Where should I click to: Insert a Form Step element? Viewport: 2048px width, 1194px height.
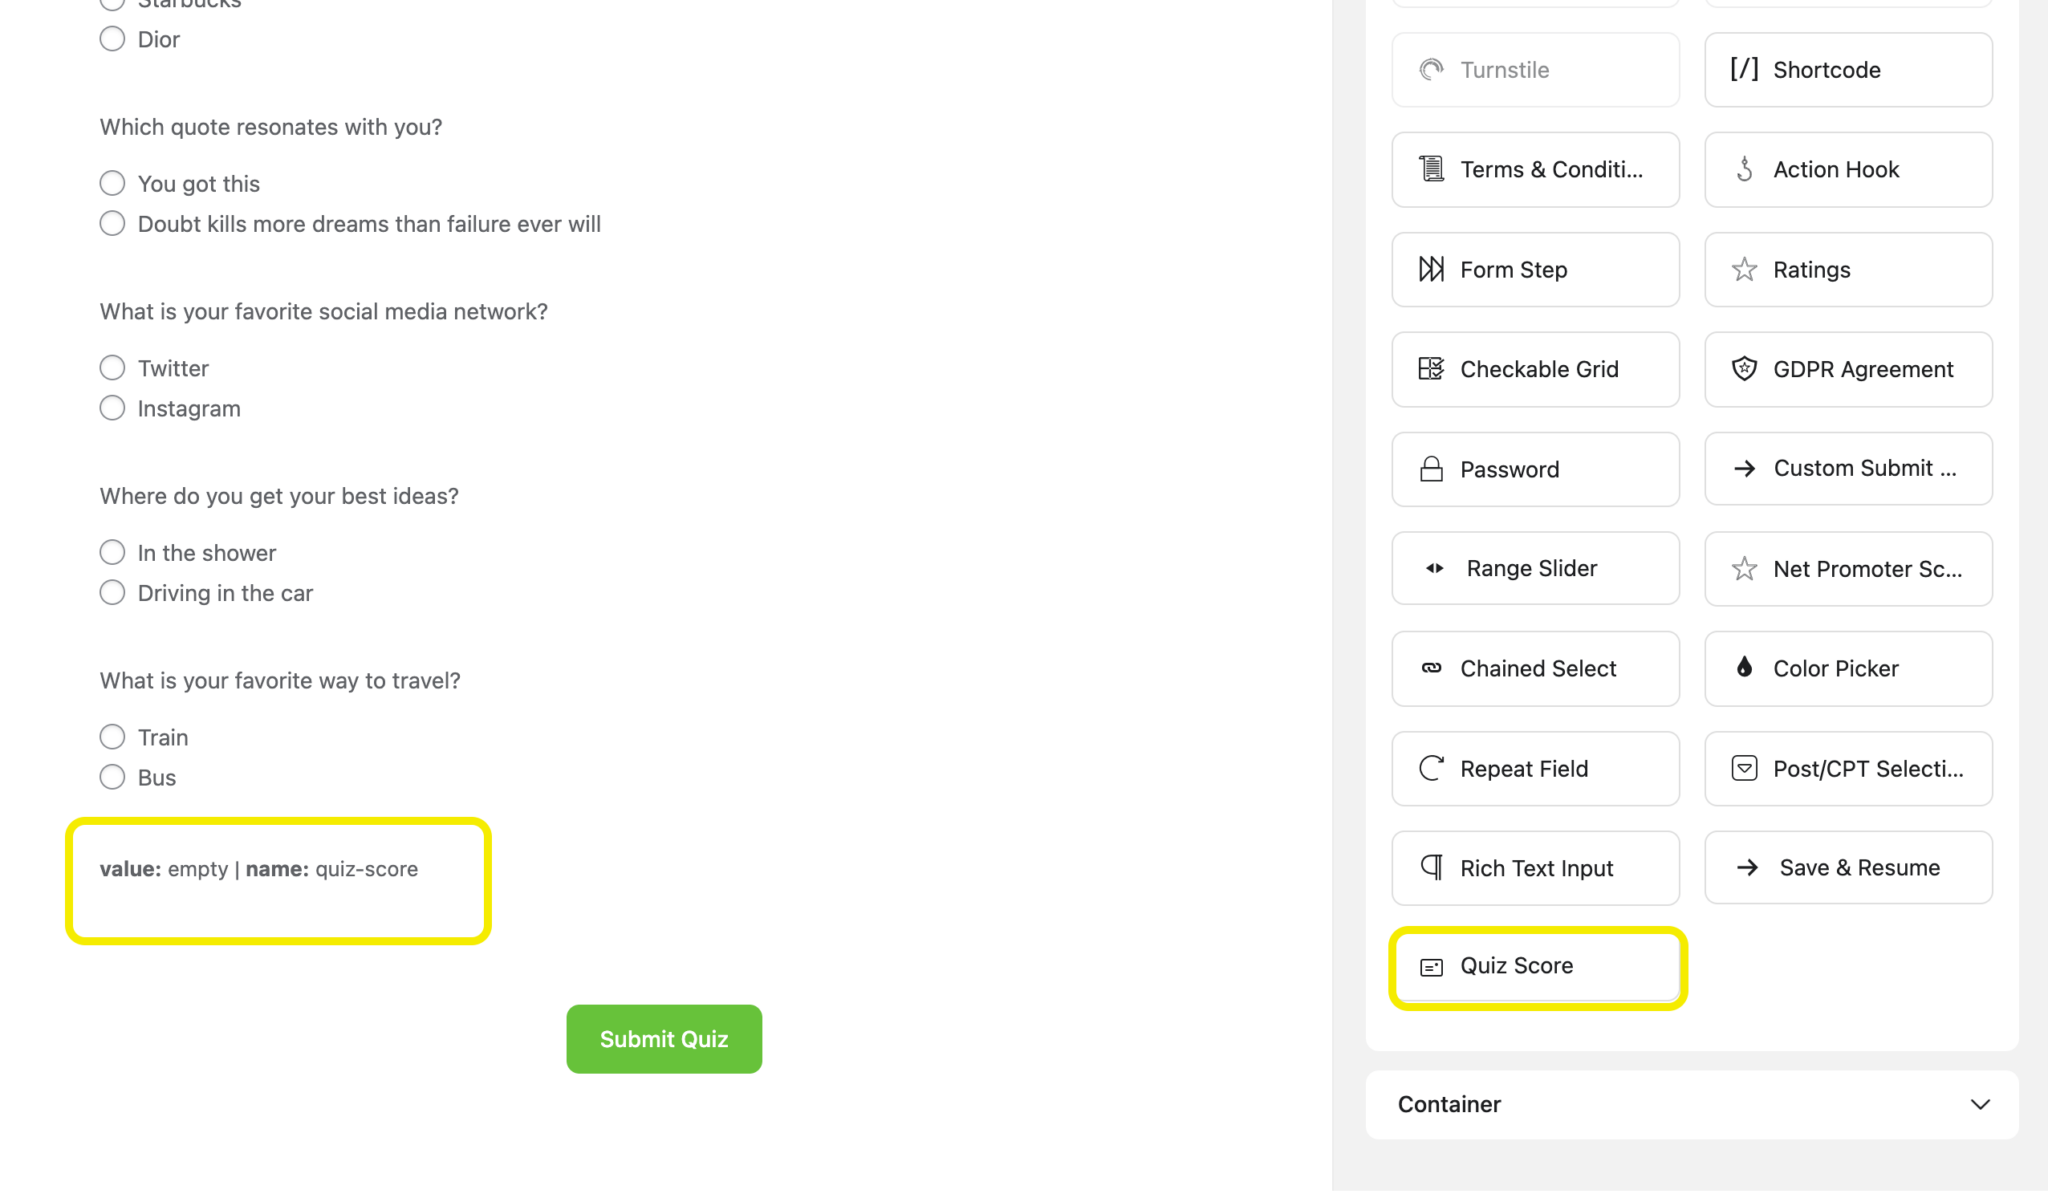pyautogui.click(x=1534, y=269)
